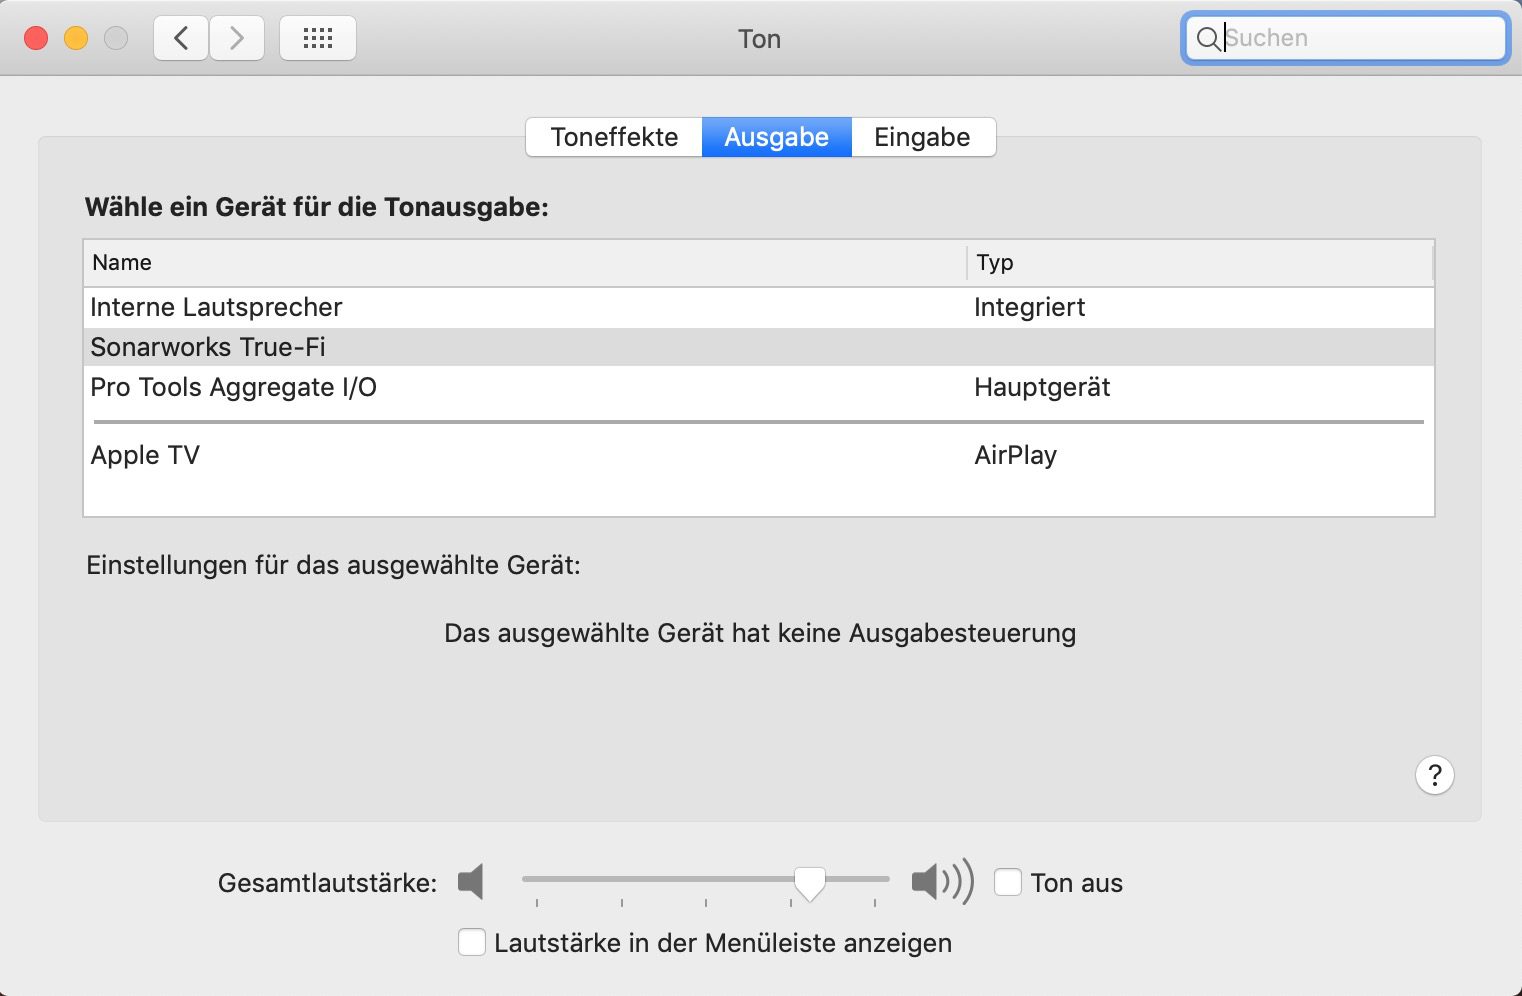Select Apple TV AirPlay output
Viewport: 1522px width, 996px height.
pos(145,455)
